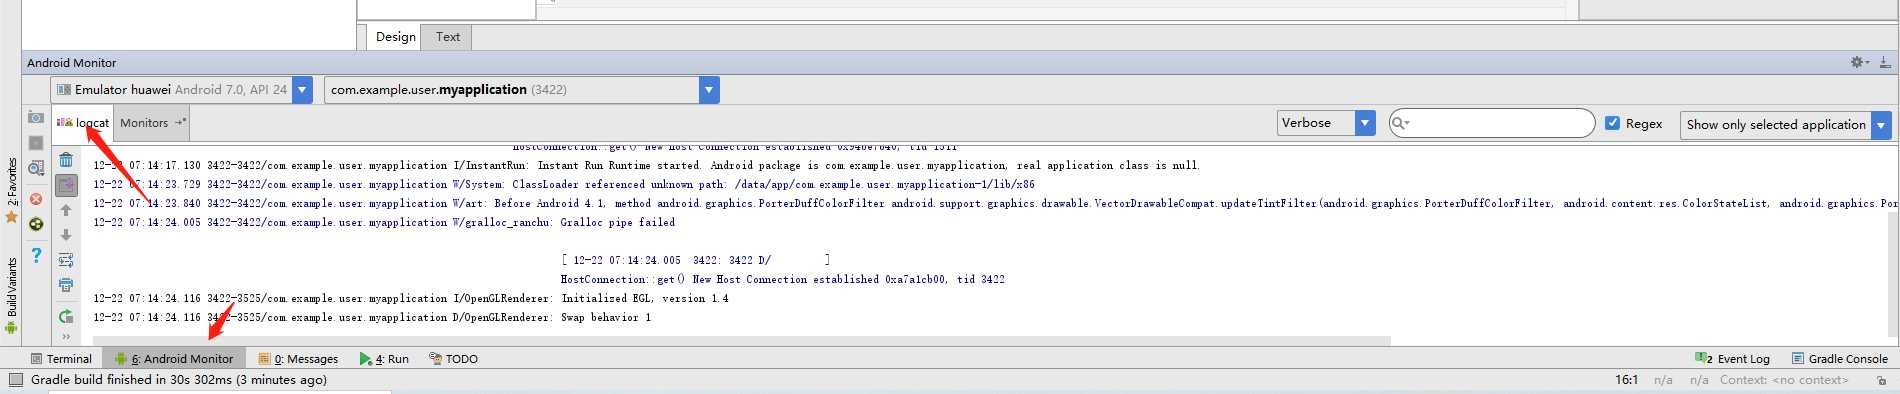The height and width of the screenshot is (394, 1900).
Task: Click the tool window toggle icon in the status bar's left corner
Action: coord(15,380)
